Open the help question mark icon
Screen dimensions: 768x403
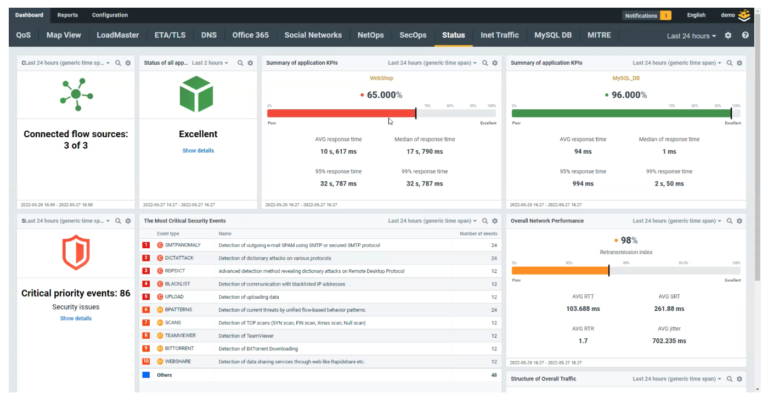(x=745, y=36)
